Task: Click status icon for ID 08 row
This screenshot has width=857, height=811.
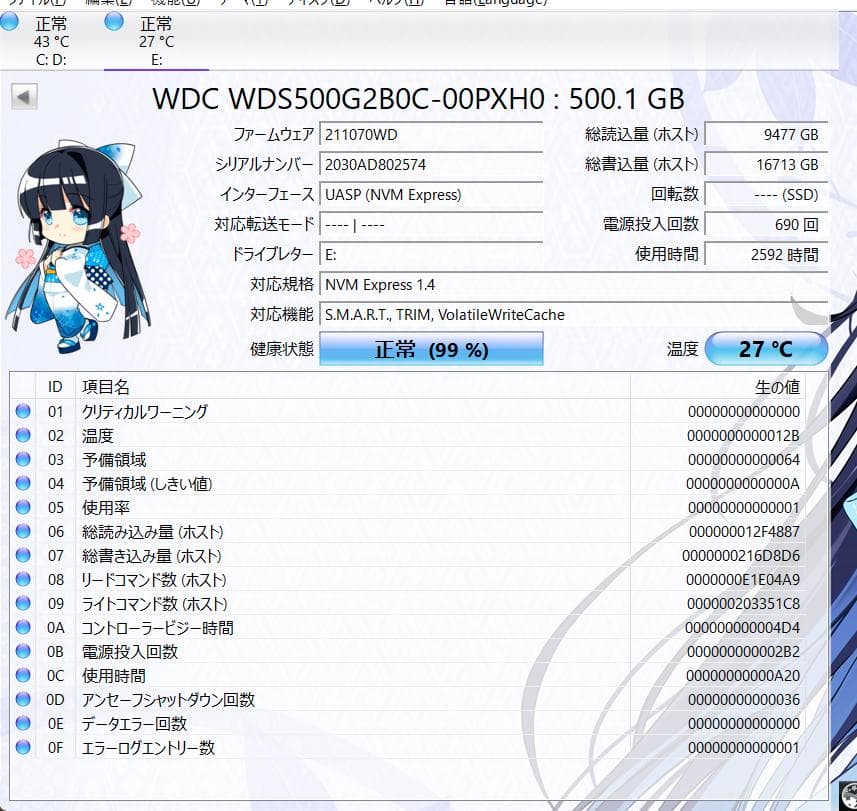Action: click(x=23, y=579)
